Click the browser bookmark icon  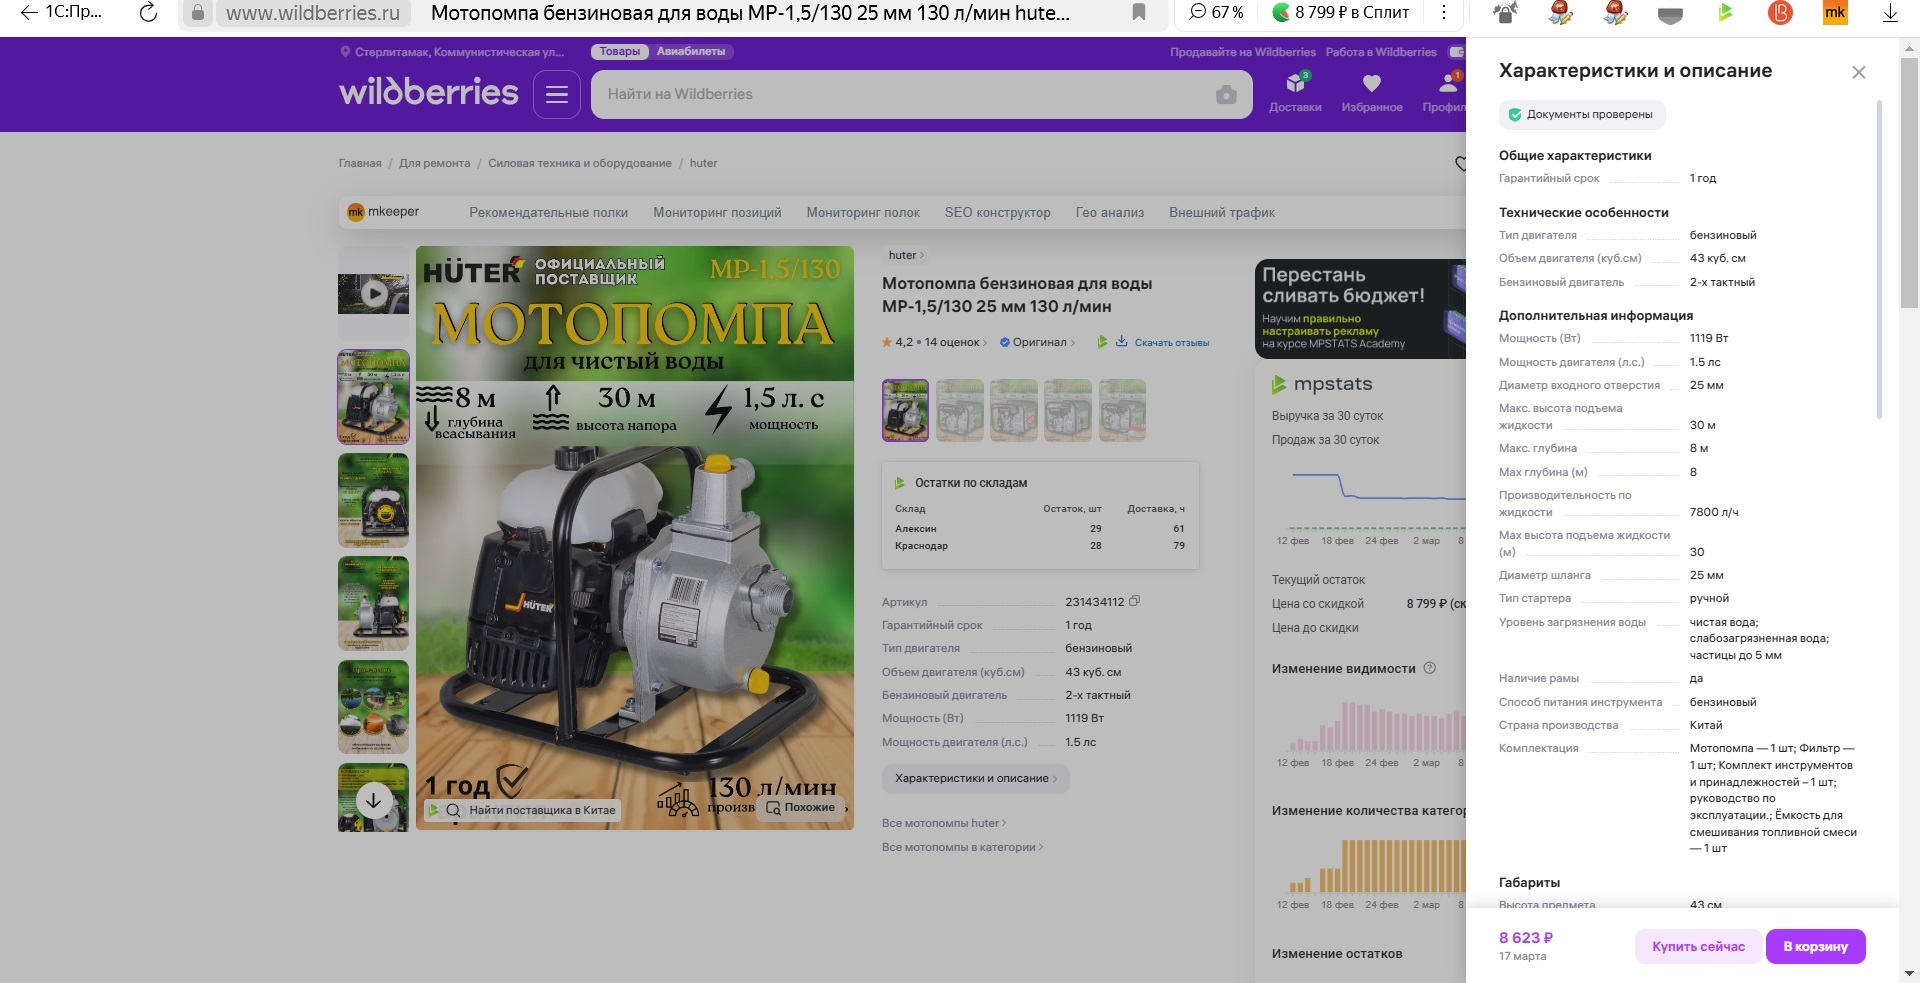(x=1138, y=12)
